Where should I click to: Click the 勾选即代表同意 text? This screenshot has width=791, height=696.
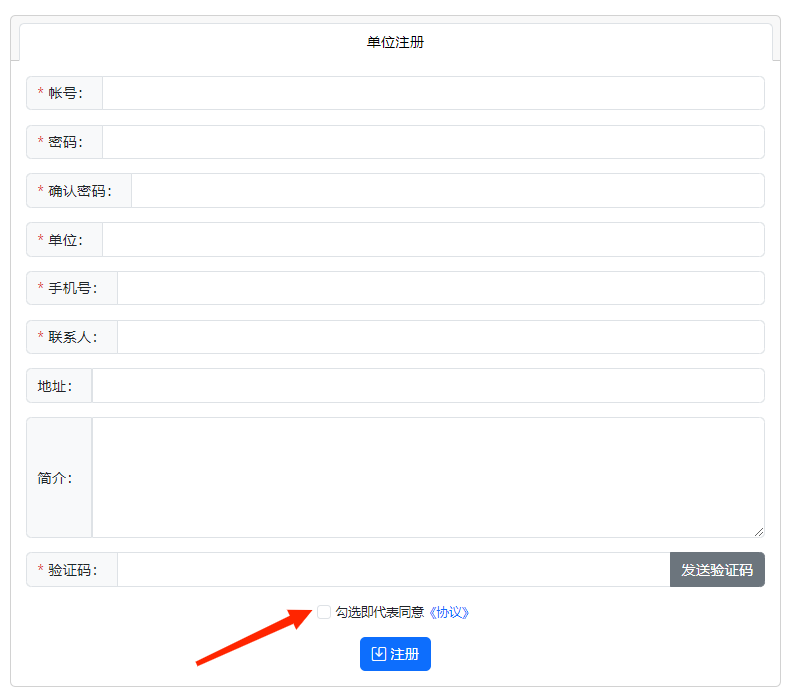(x=380, y=612)
